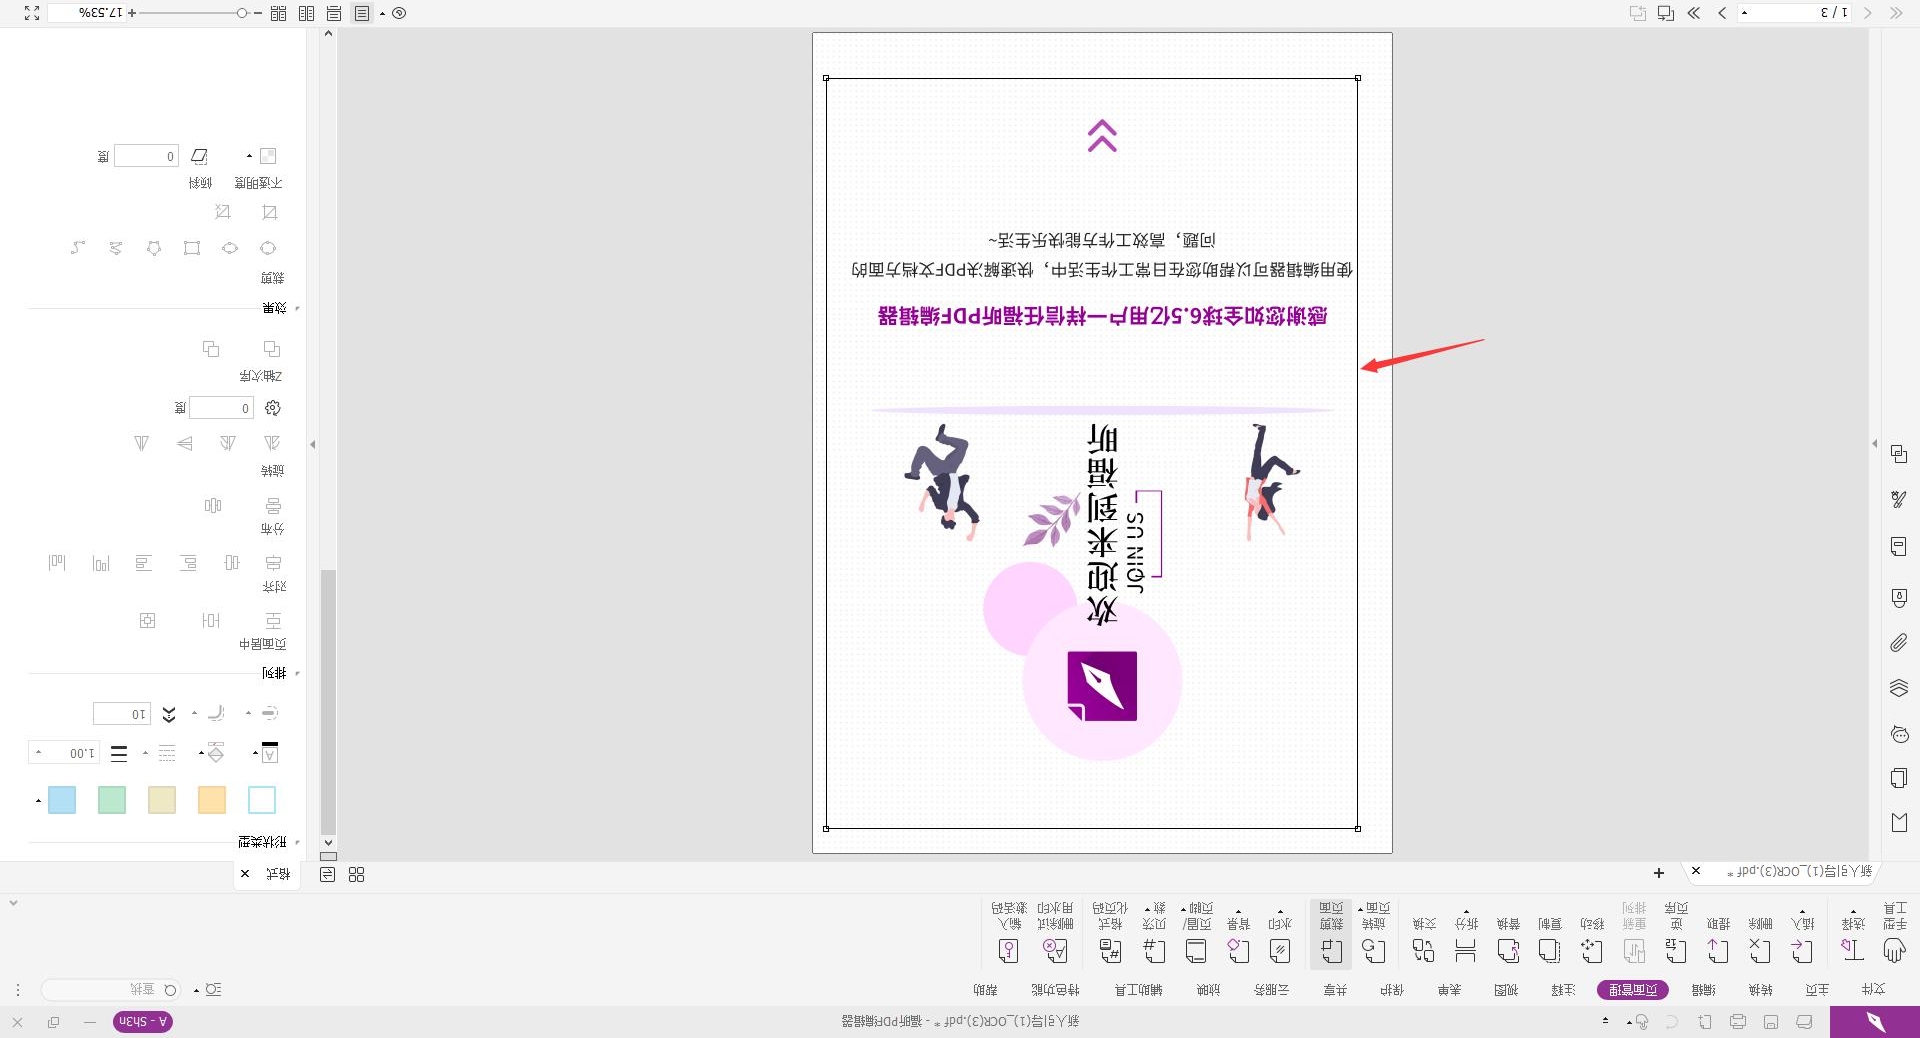Click the attachments paperclip icon in the sidebar

(x=1897, y=643)
